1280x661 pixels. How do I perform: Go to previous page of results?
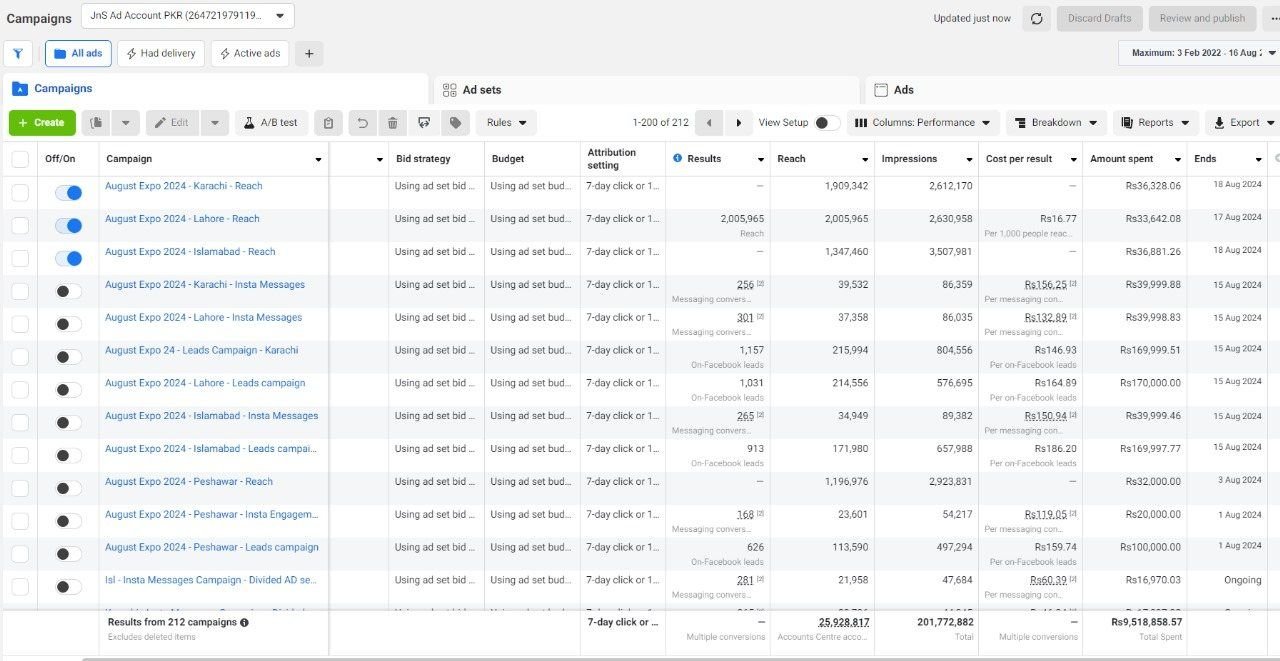708,123
